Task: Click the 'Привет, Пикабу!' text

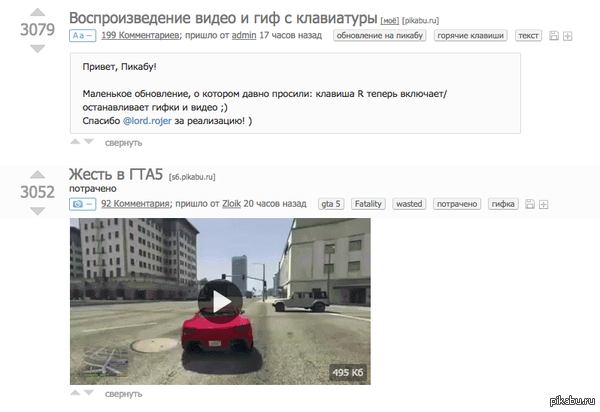Action: click(119, 67)
